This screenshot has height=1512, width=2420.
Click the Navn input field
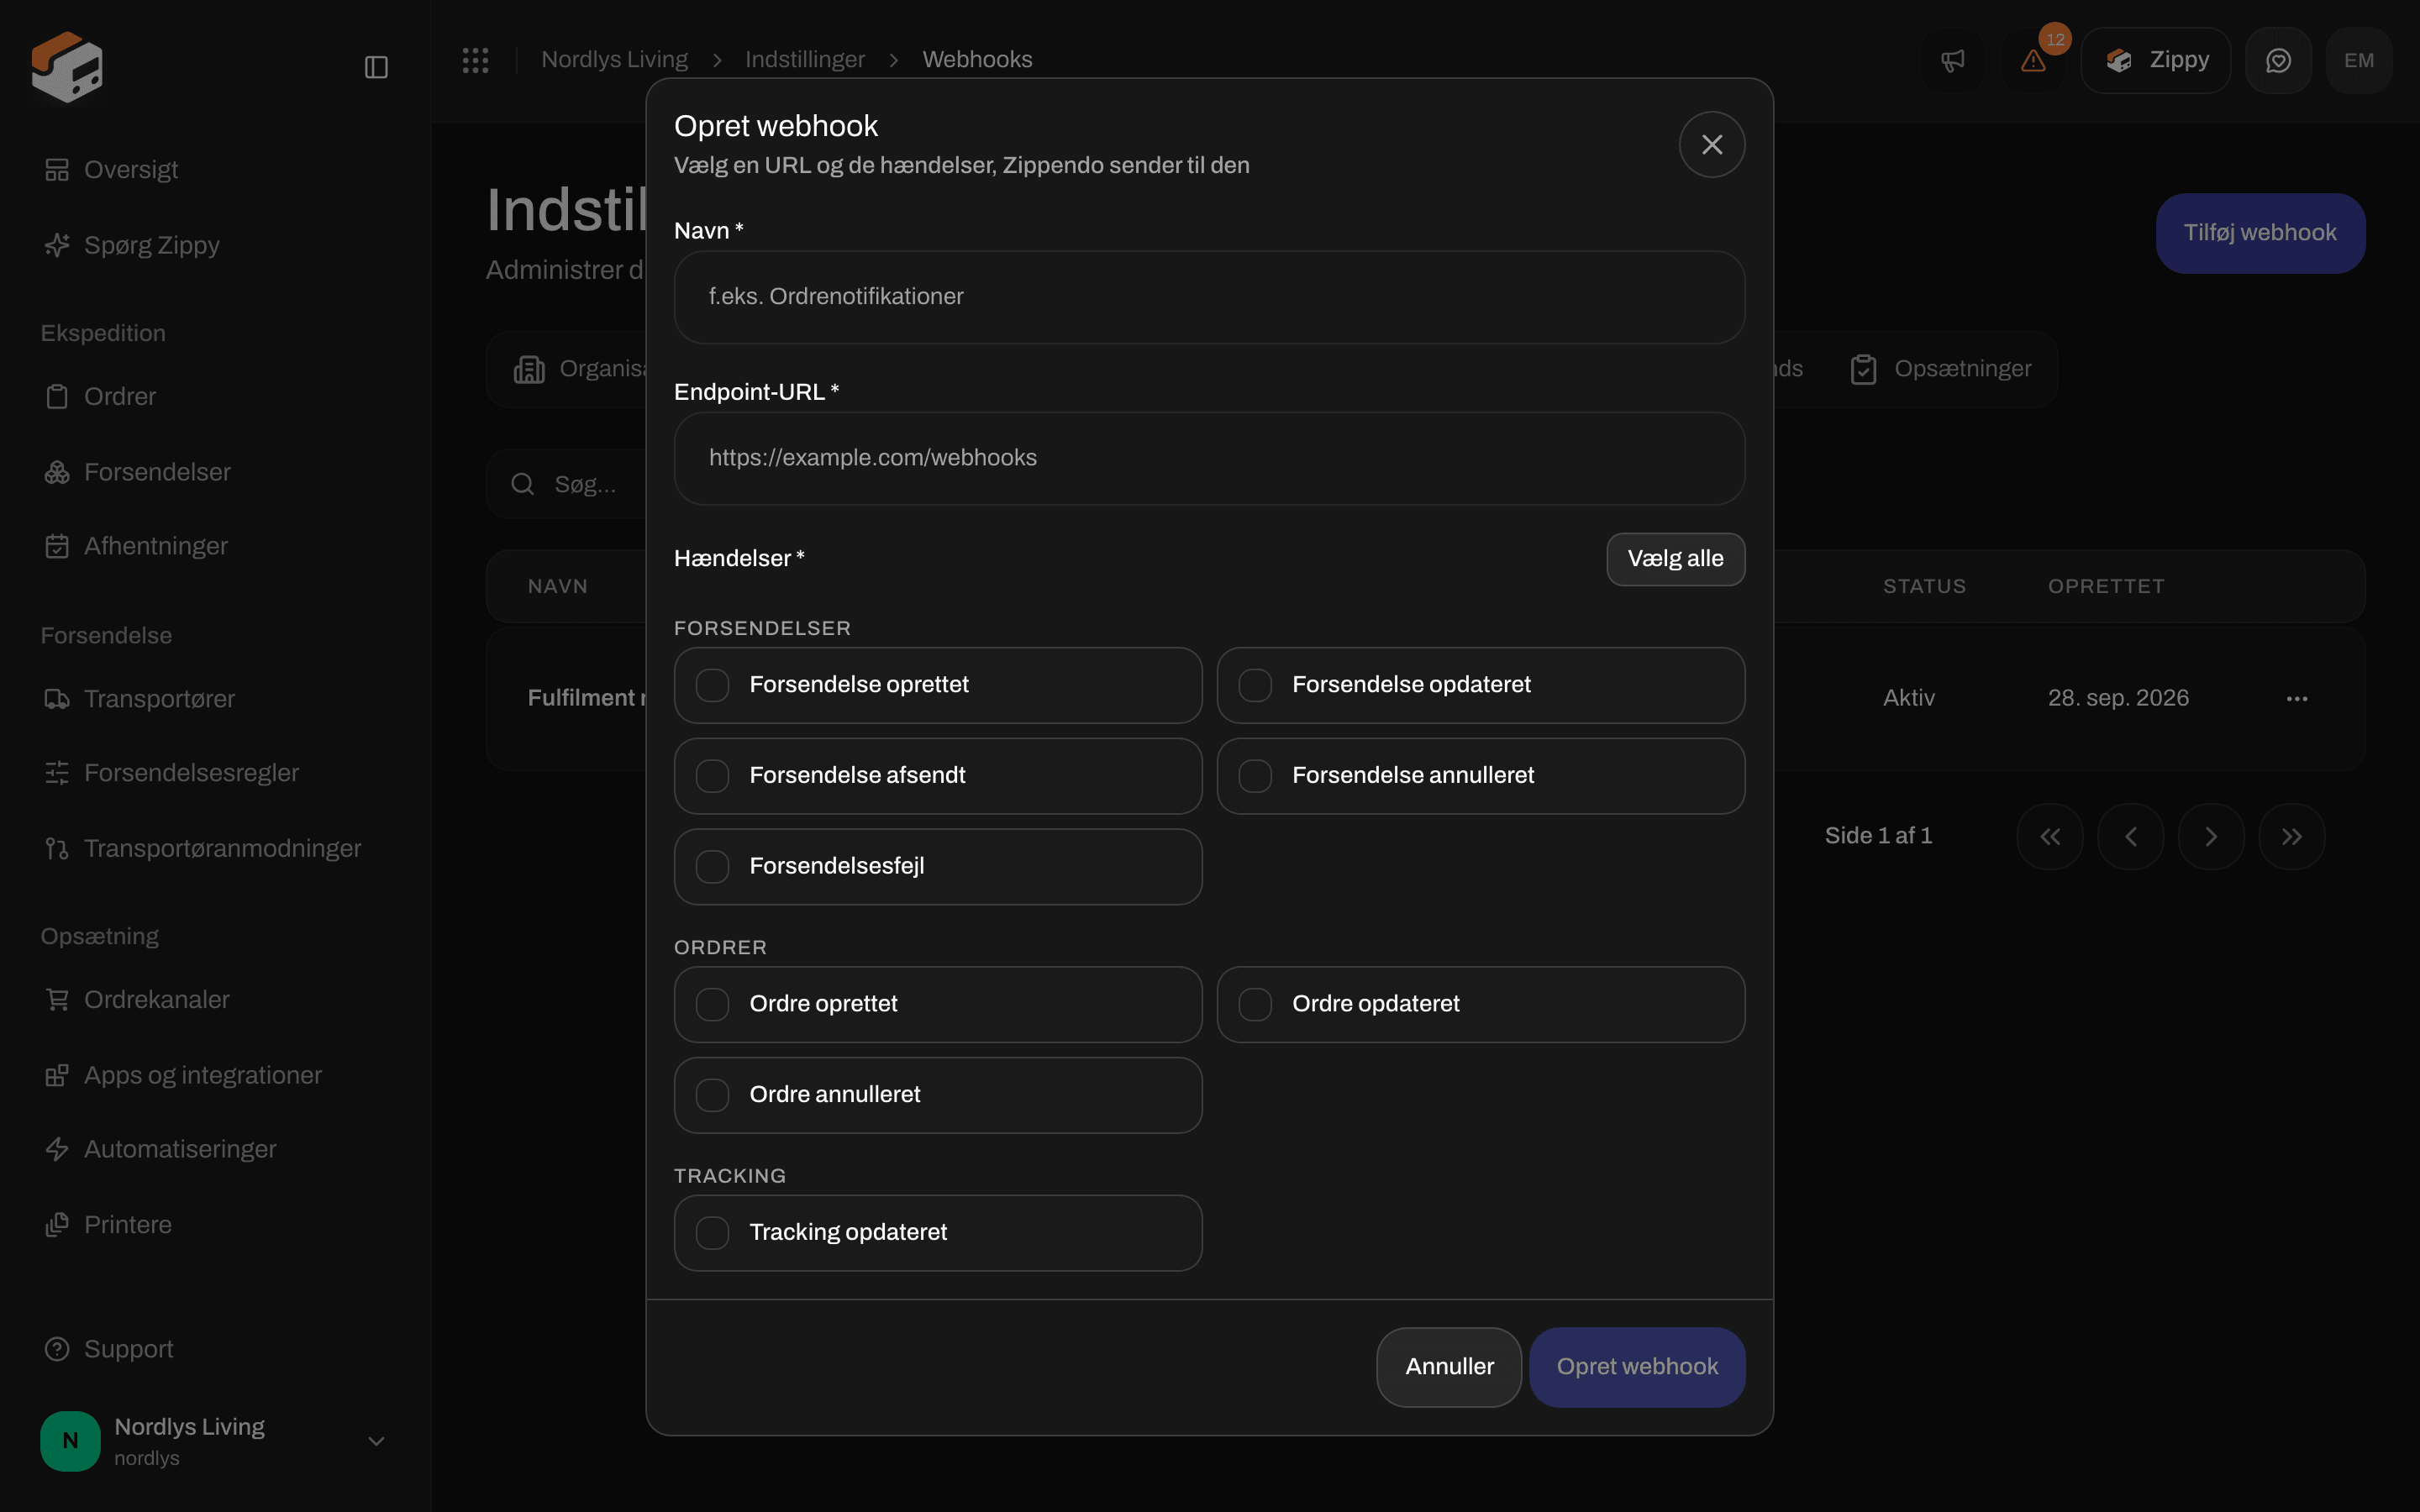tap(1209, 297)
